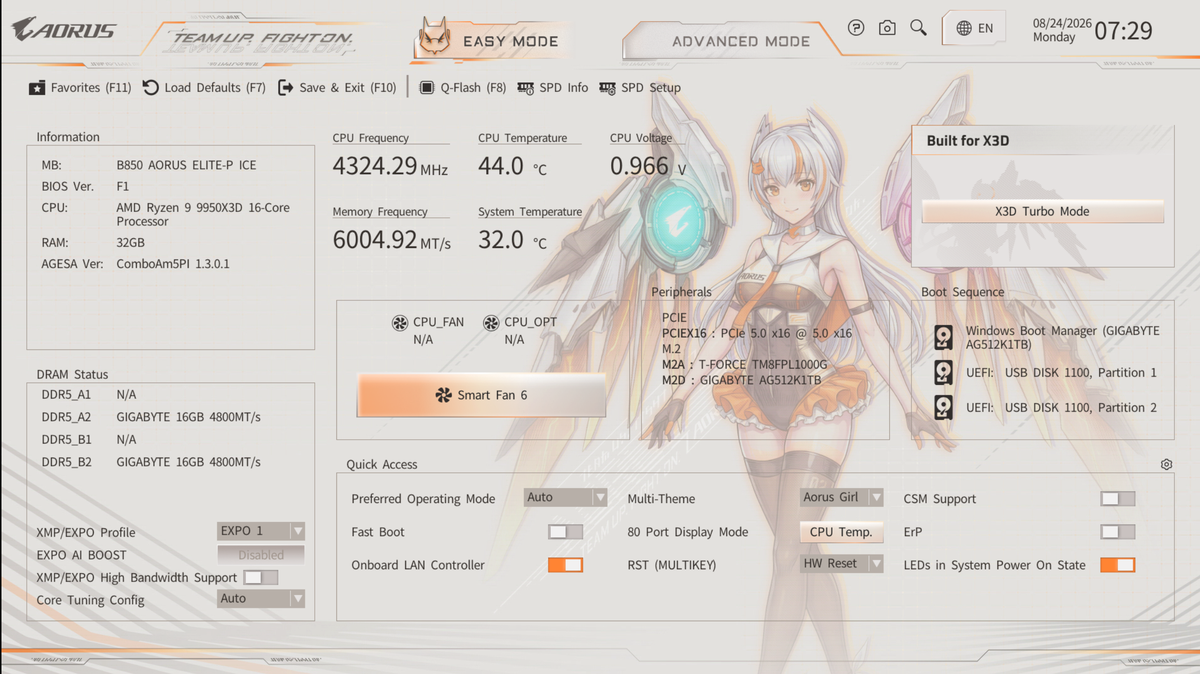
Task: Toggle the ErP switch
Action: [x=1117, y=532]
